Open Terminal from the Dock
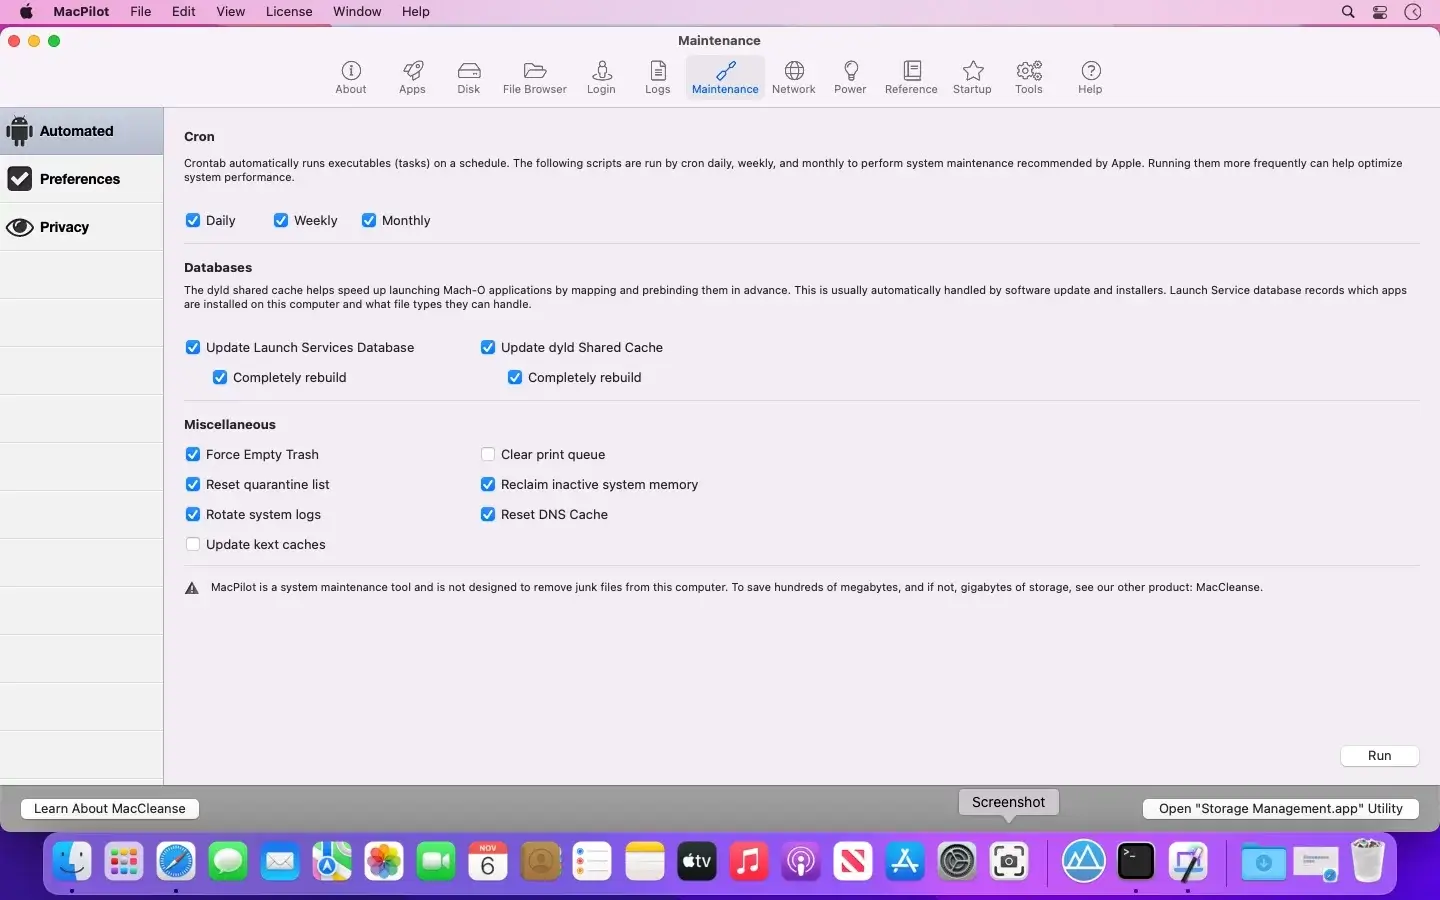This screenshot has width=1440, height=900. 1136,861
